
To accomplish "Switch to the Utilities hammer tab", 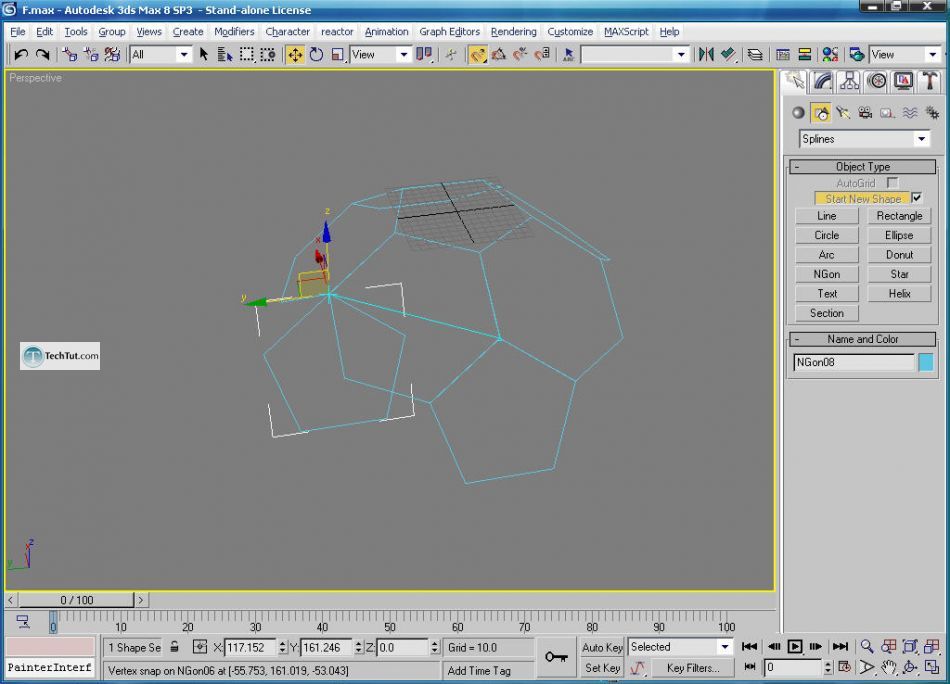I will [x=930, y=81].
